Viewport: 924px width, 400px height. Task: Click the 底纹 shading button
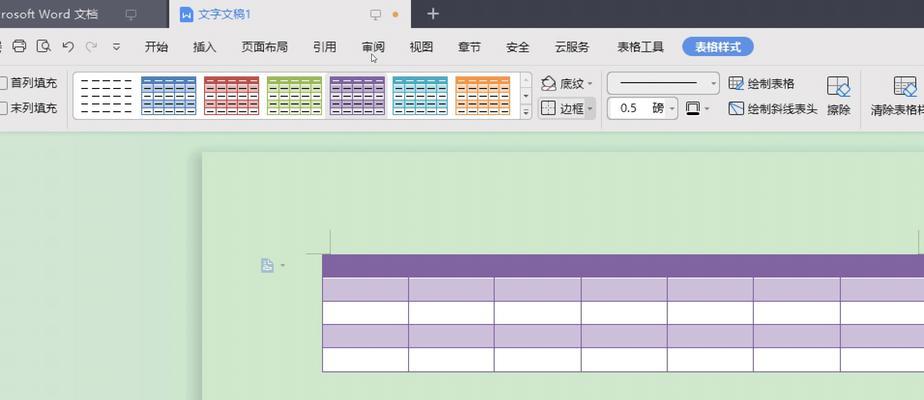click(x=562, y=84)
